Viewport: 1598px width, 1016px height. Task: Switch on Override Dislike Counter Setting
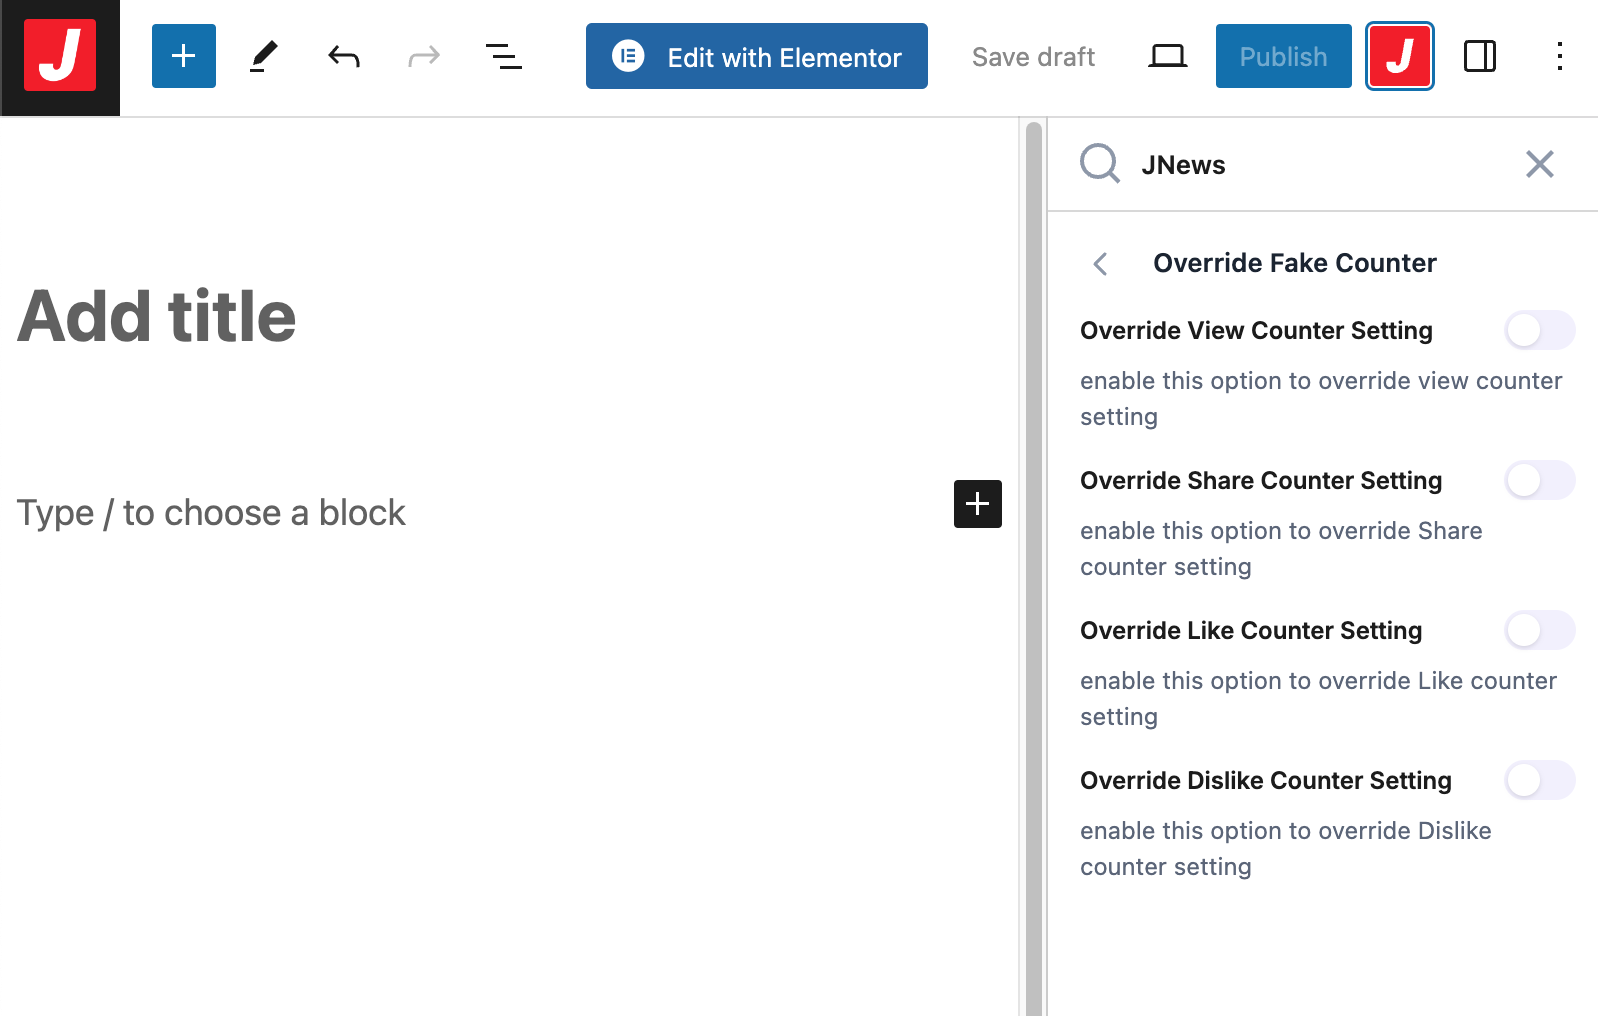(1539, 780)
